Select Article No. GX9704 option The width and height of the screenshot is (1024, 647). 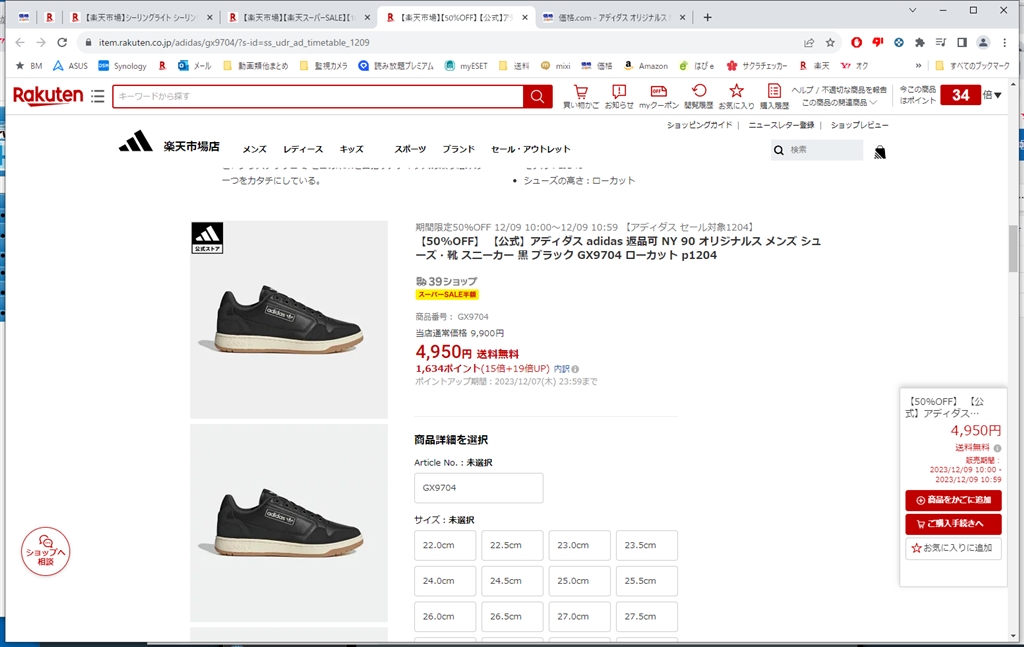(479, 488)
